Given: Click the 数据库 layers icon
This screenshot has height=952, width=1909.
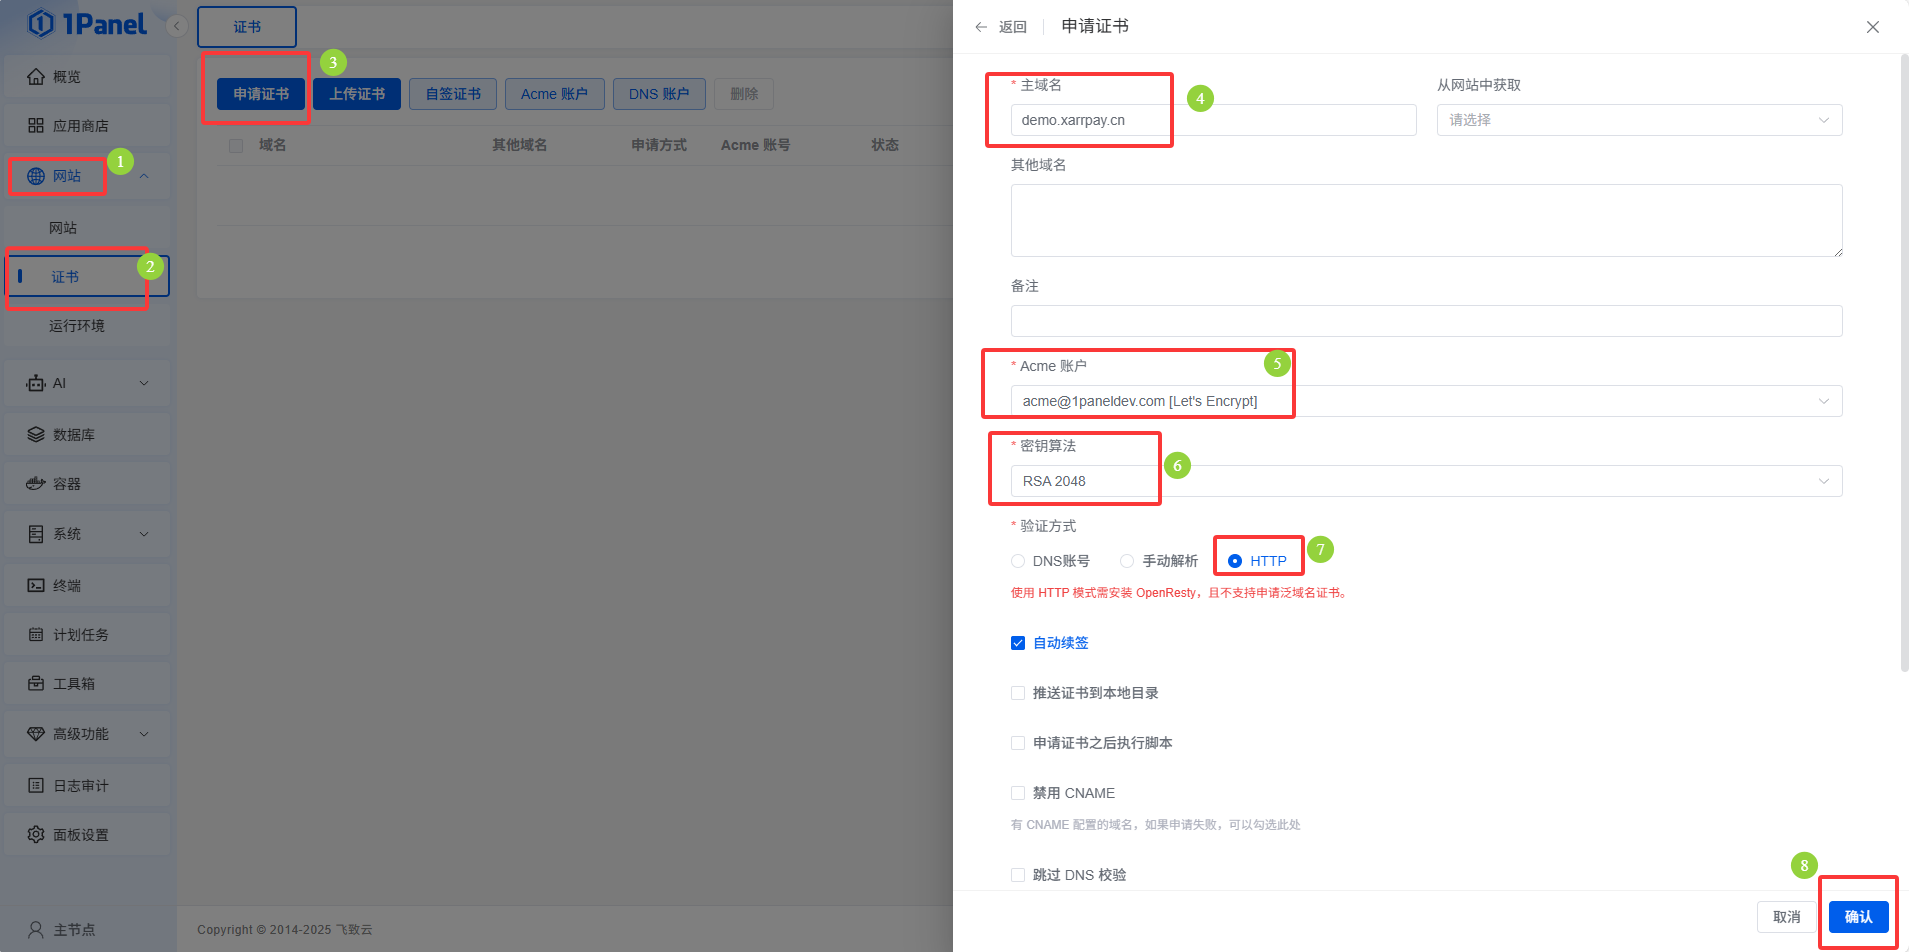Looking at the screenshot, I should click(36, 435).
